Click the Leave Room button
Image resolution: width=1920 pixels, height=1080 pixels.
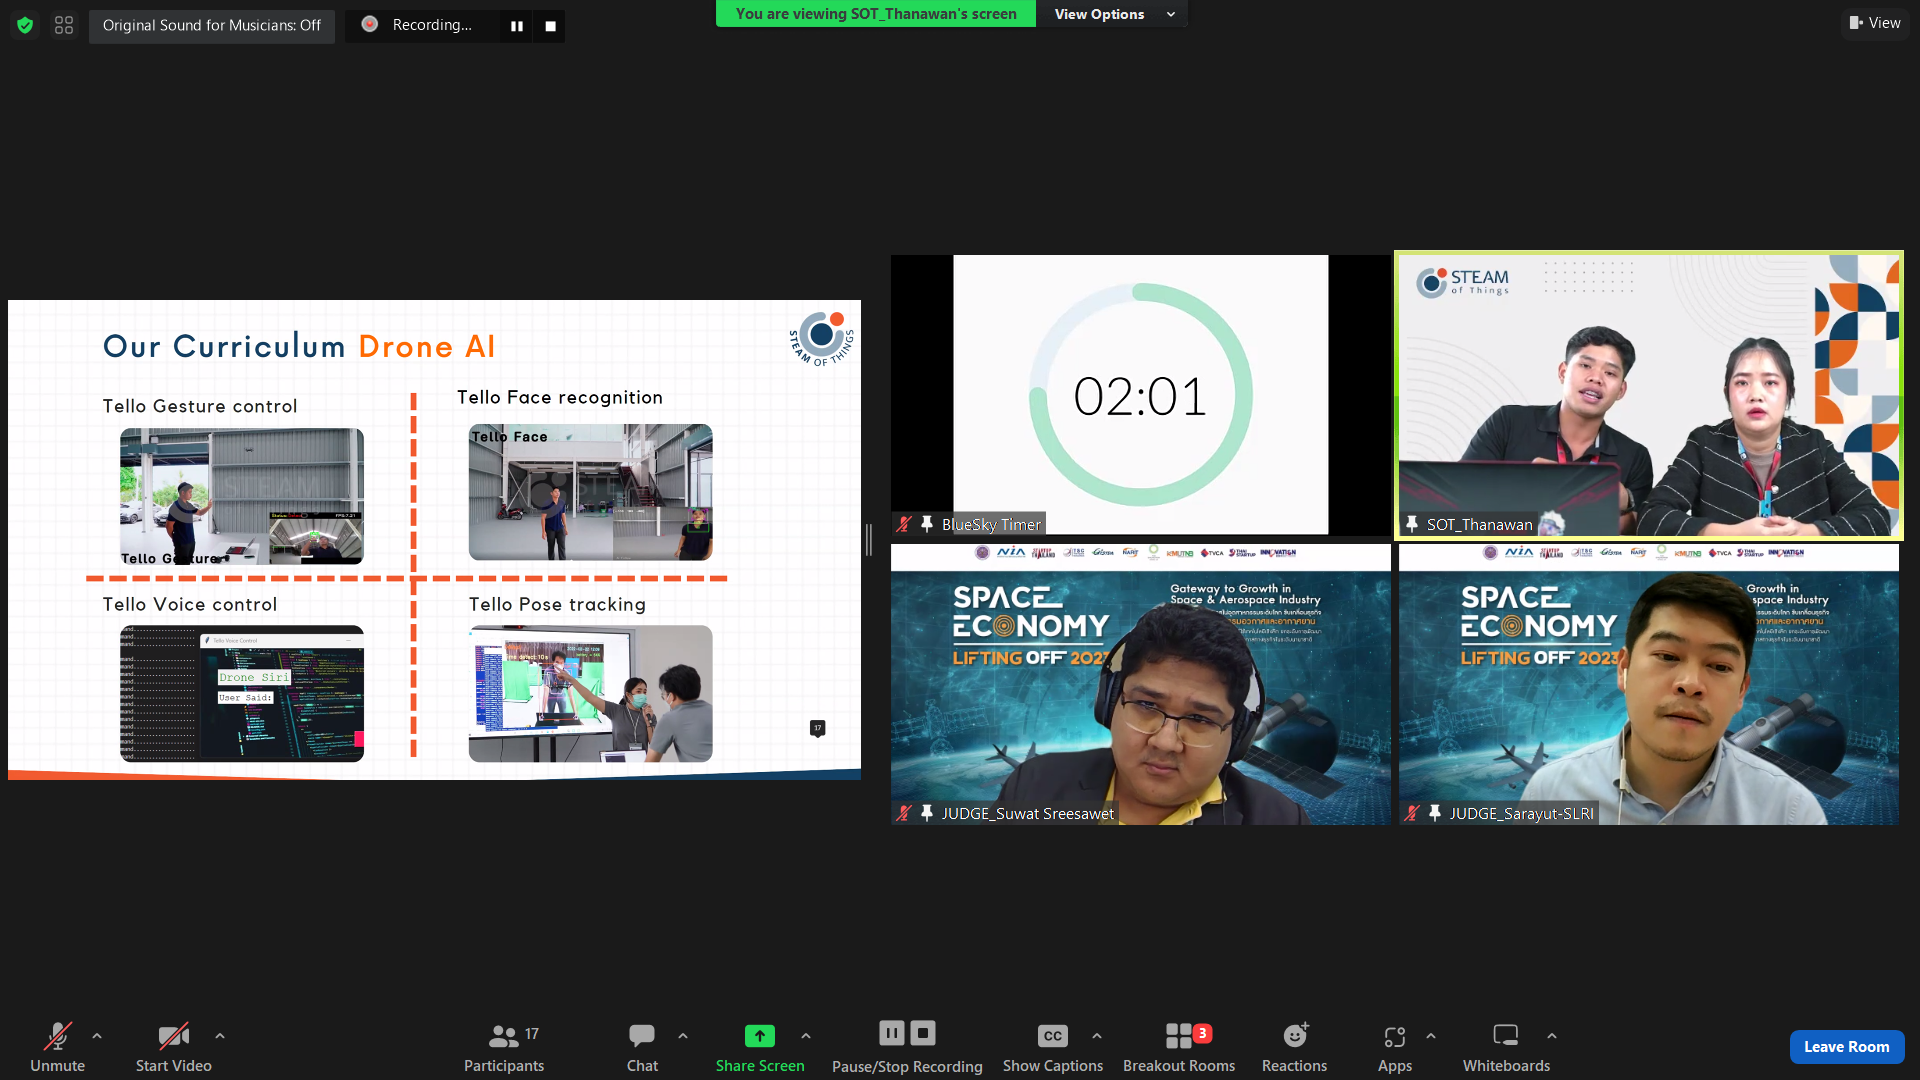point(1847,1047)
